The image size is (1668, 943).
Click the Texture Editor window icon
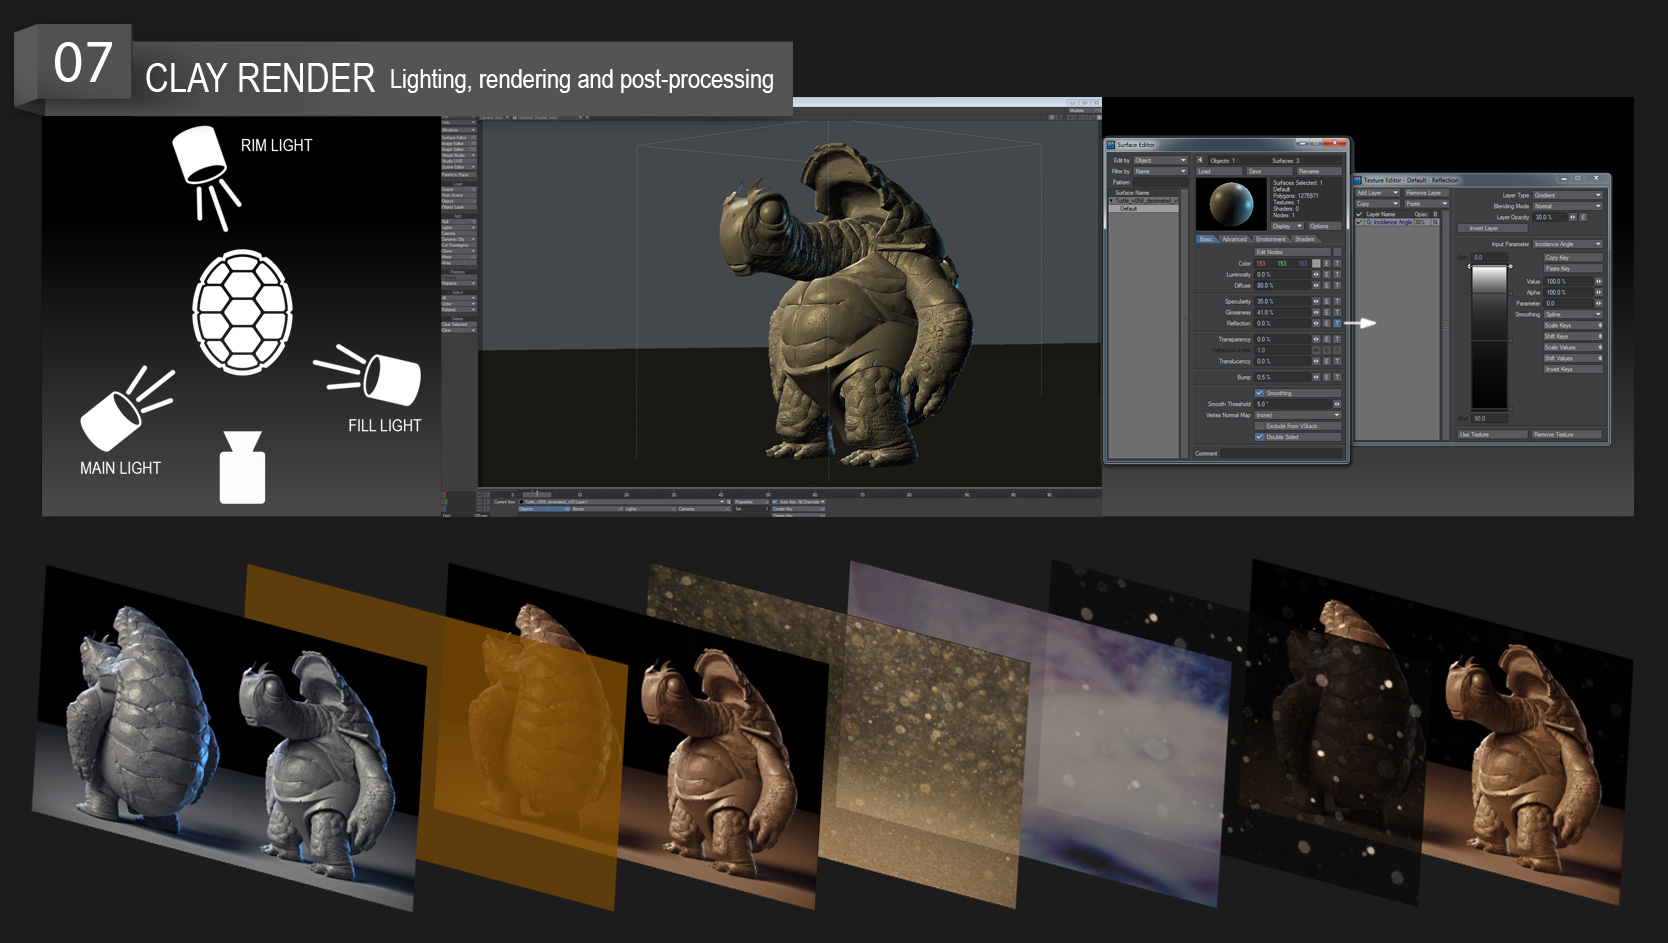tap(1358, 180)
